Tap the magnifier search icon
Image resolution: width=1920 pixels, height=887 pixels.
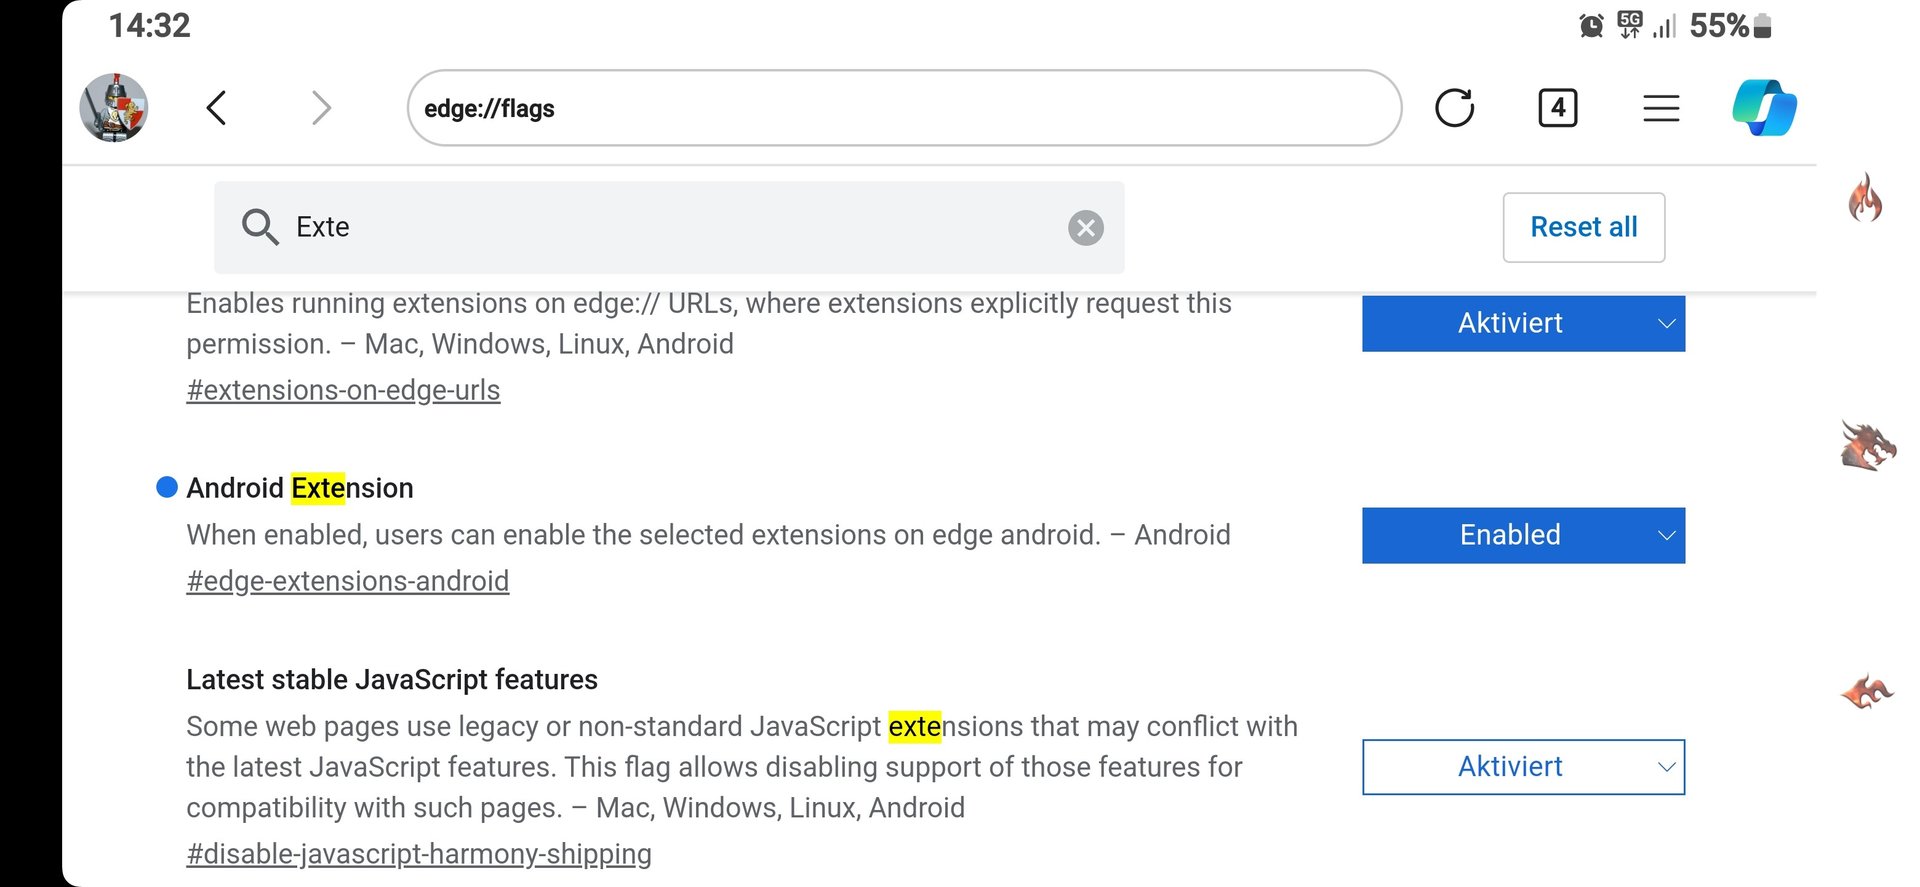(260, 228)
